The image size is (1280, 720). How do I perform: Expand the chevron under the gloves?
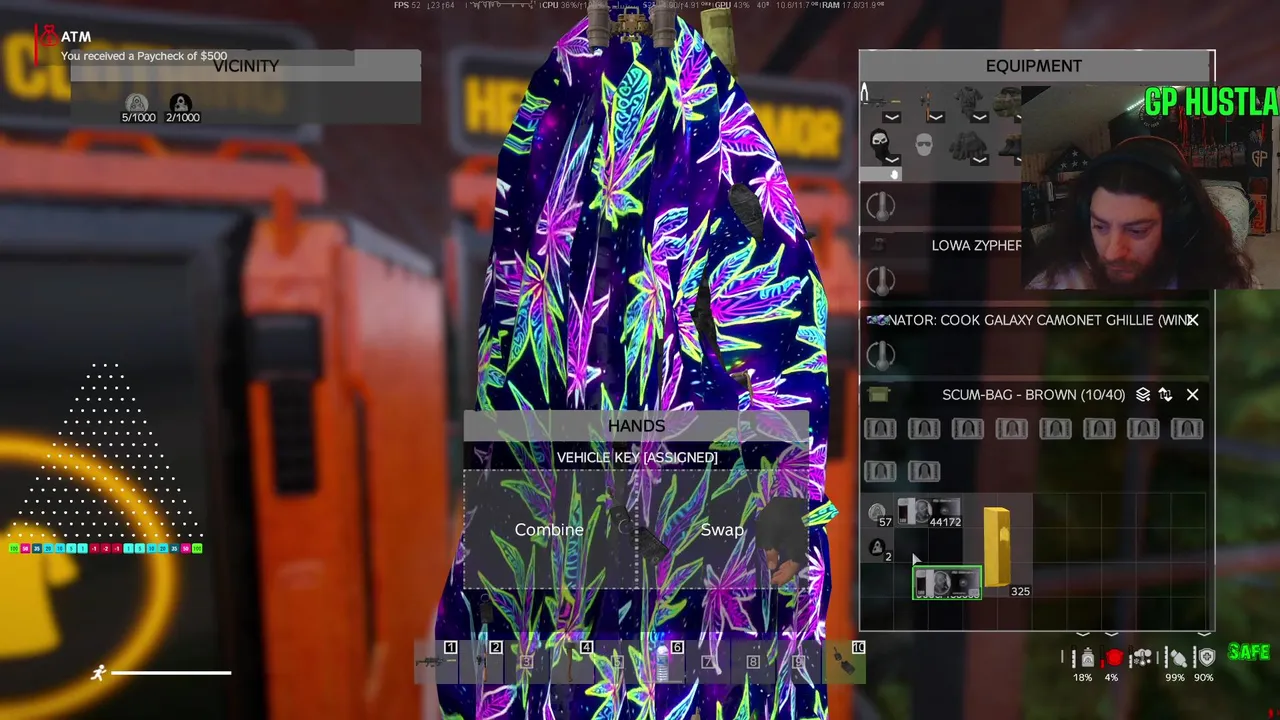pyautogui.click(x=979, y=160)
